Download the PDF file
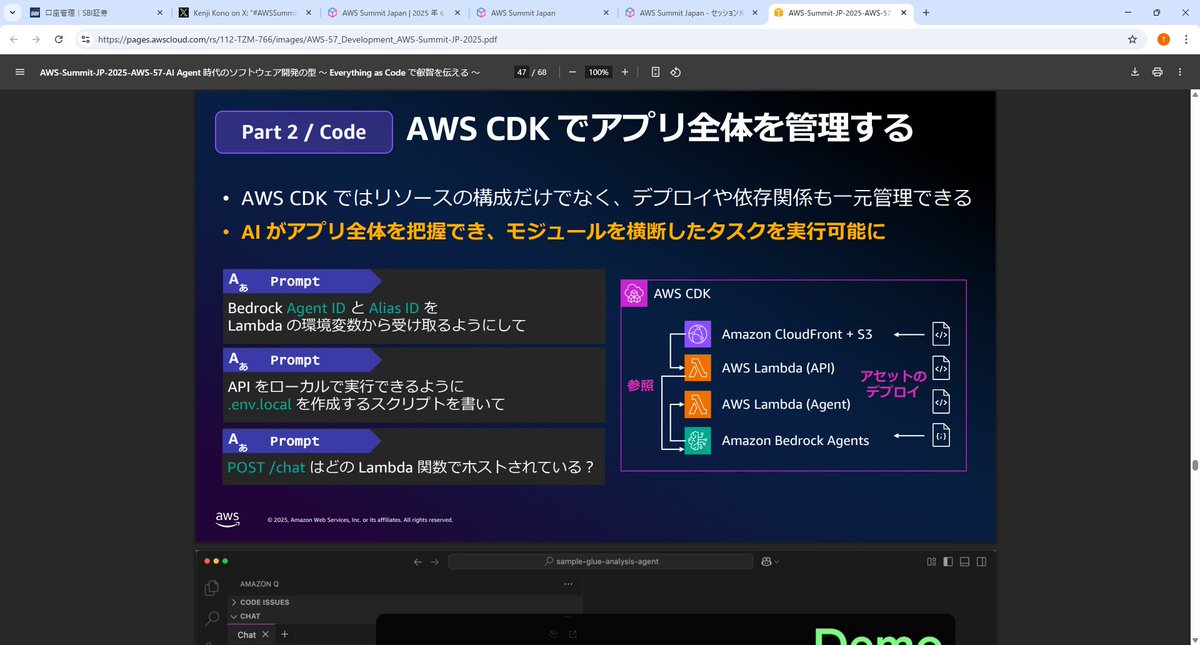Image resolution: width=1200 pixels, height=645 pixels. pos(1135,72)
